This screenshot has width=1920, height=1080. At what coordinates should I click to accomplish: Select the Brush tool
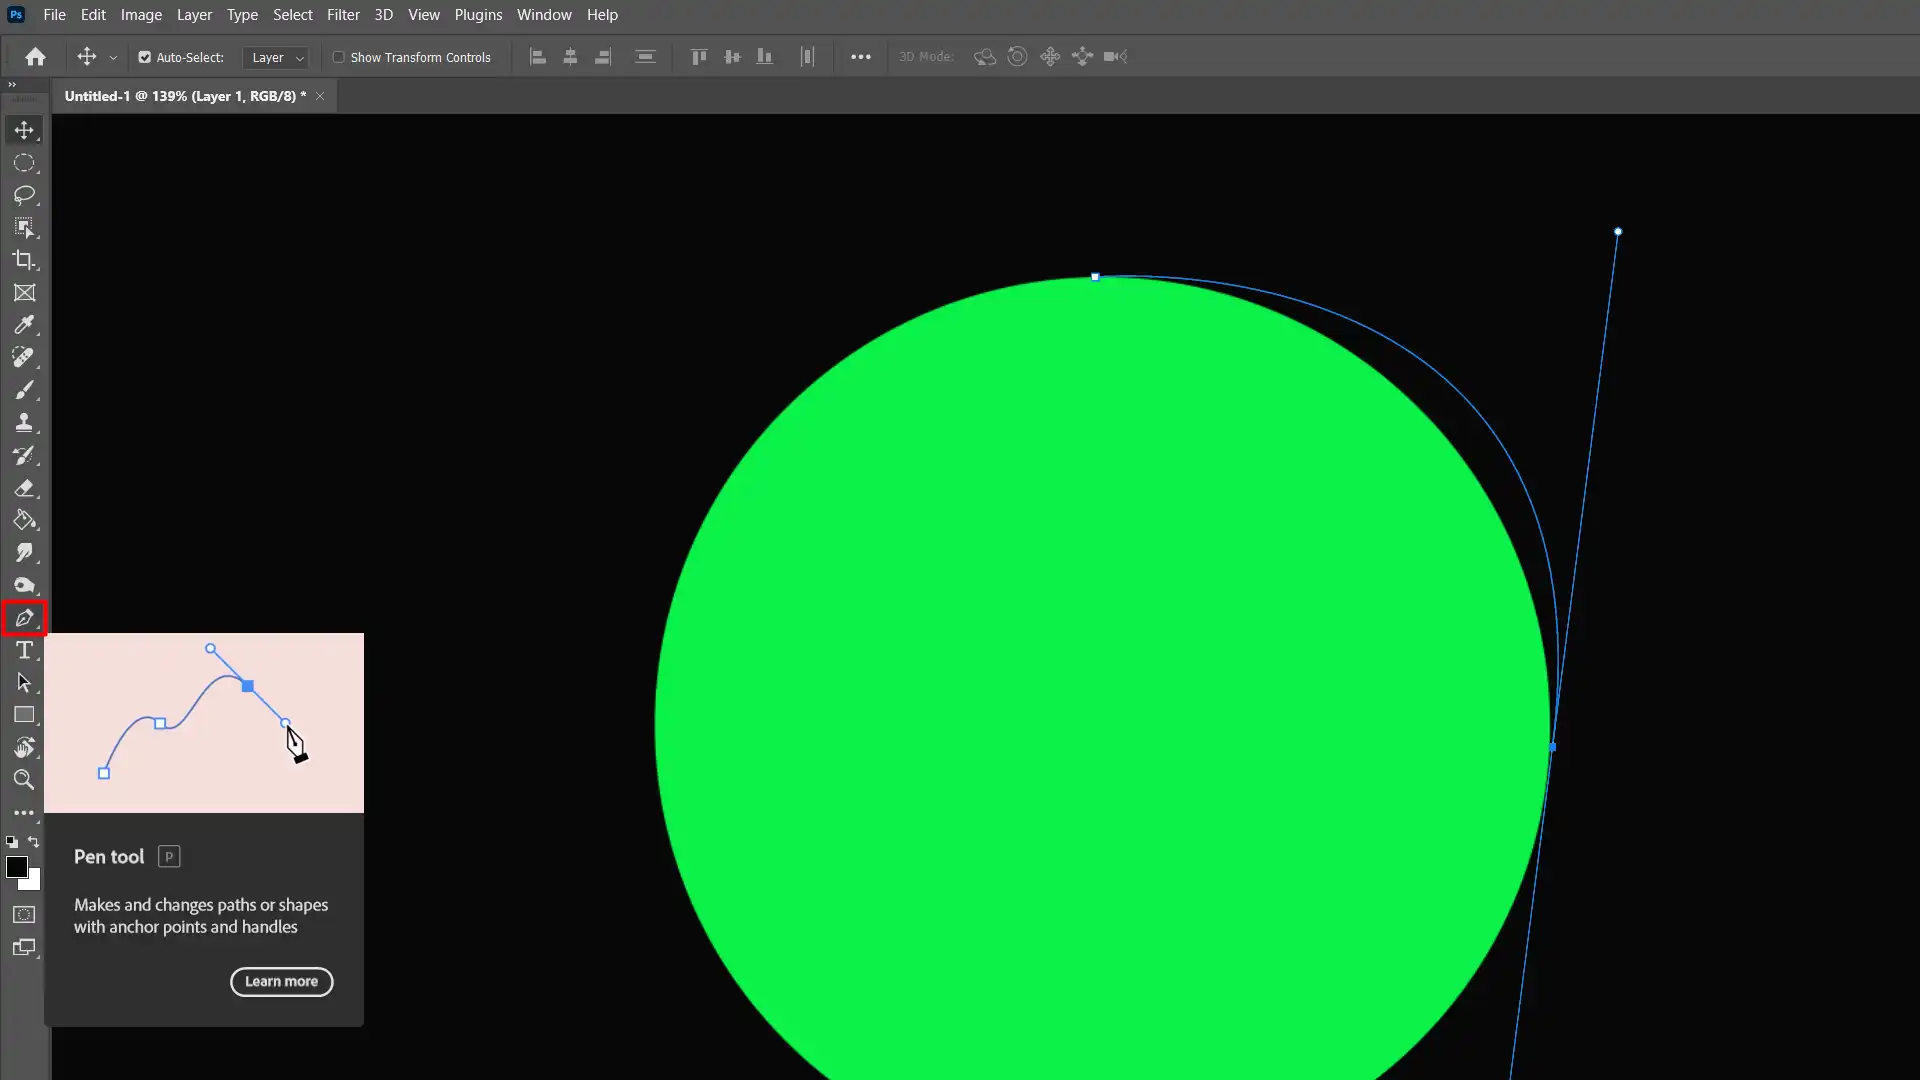pos(24,390)
